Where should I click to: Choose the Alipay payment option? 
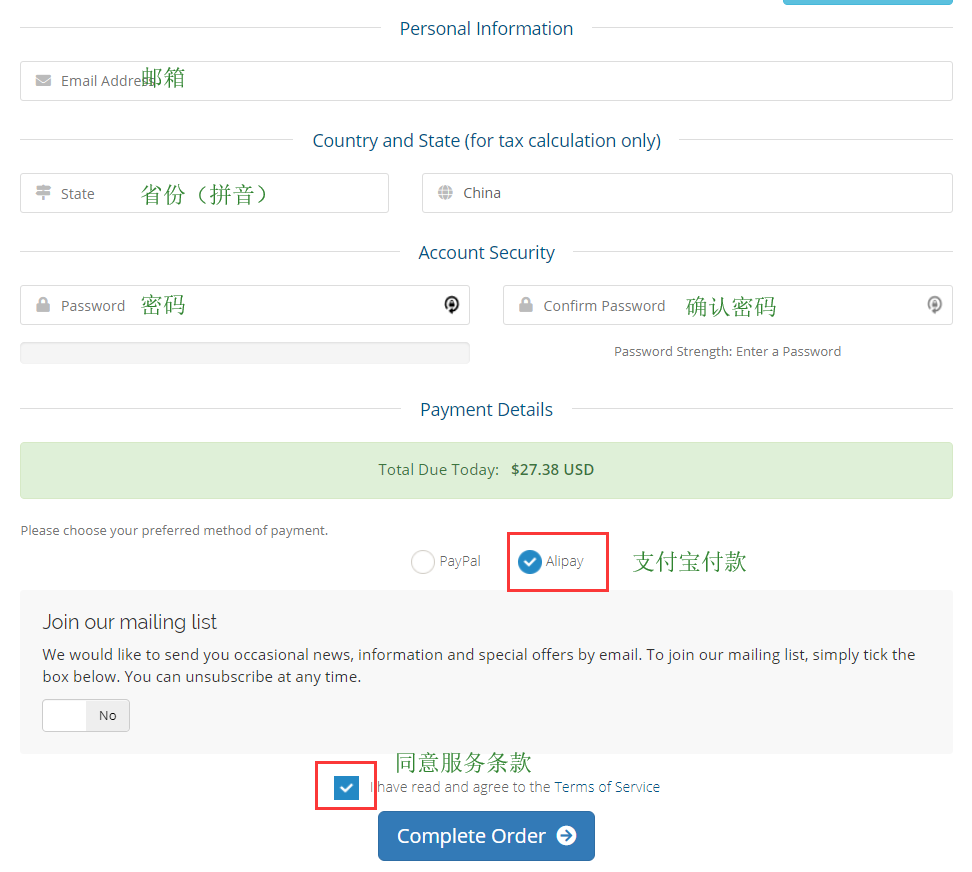(x=530, y=562)
